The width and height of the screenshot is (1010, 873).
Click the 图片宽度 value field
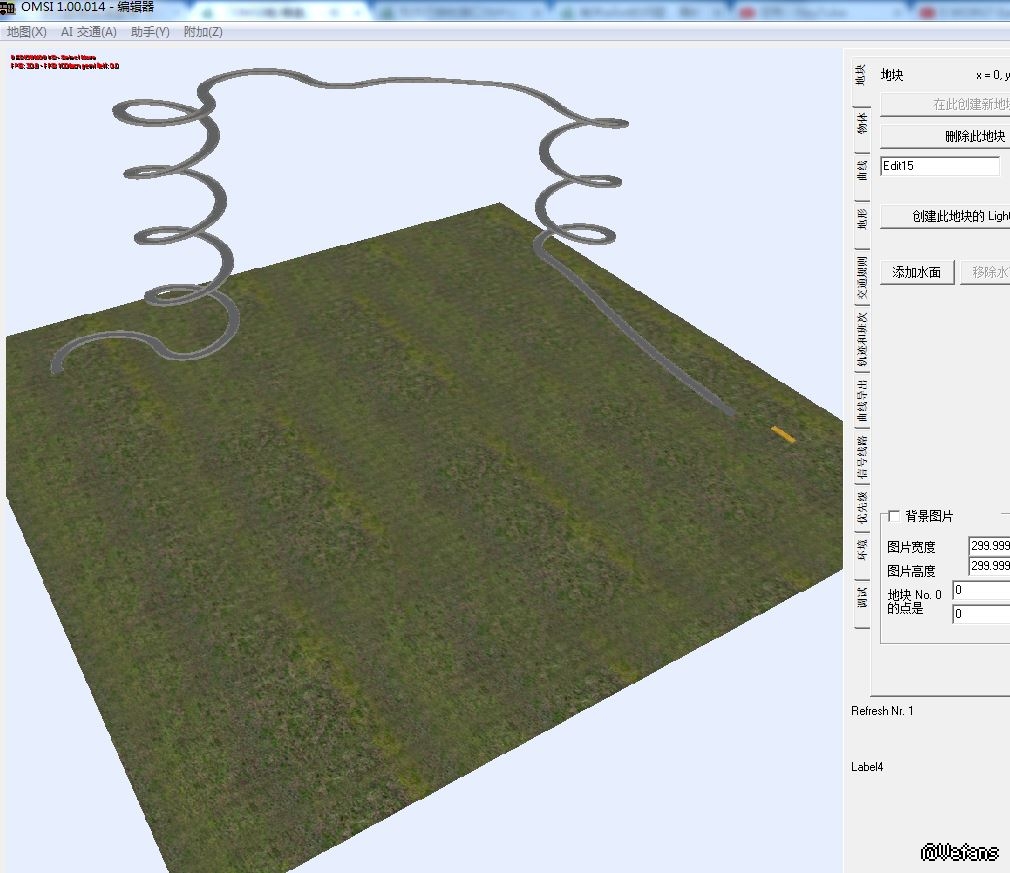pos(989,546)
